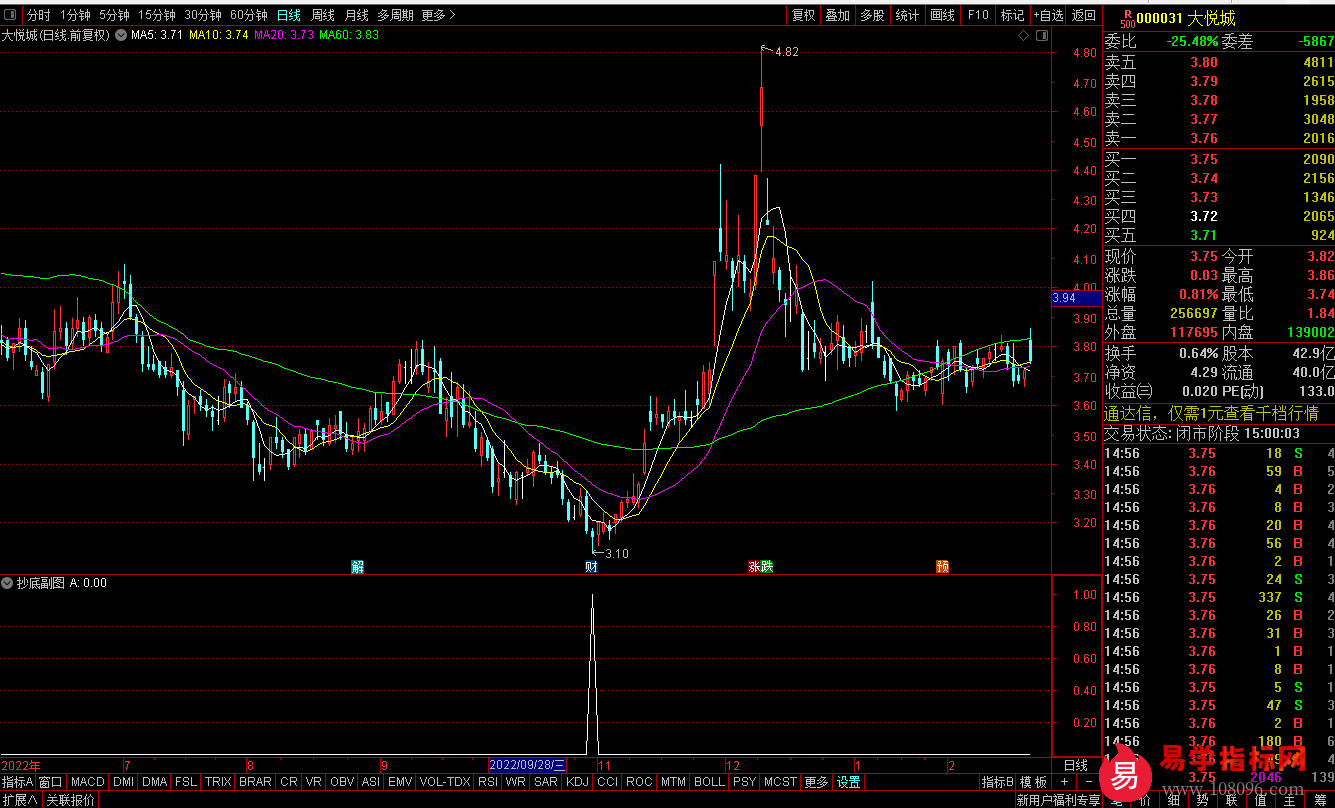This screenshot has height=808, width=1335.
Task: Select the RSI indicator
Action: point(488,782)
